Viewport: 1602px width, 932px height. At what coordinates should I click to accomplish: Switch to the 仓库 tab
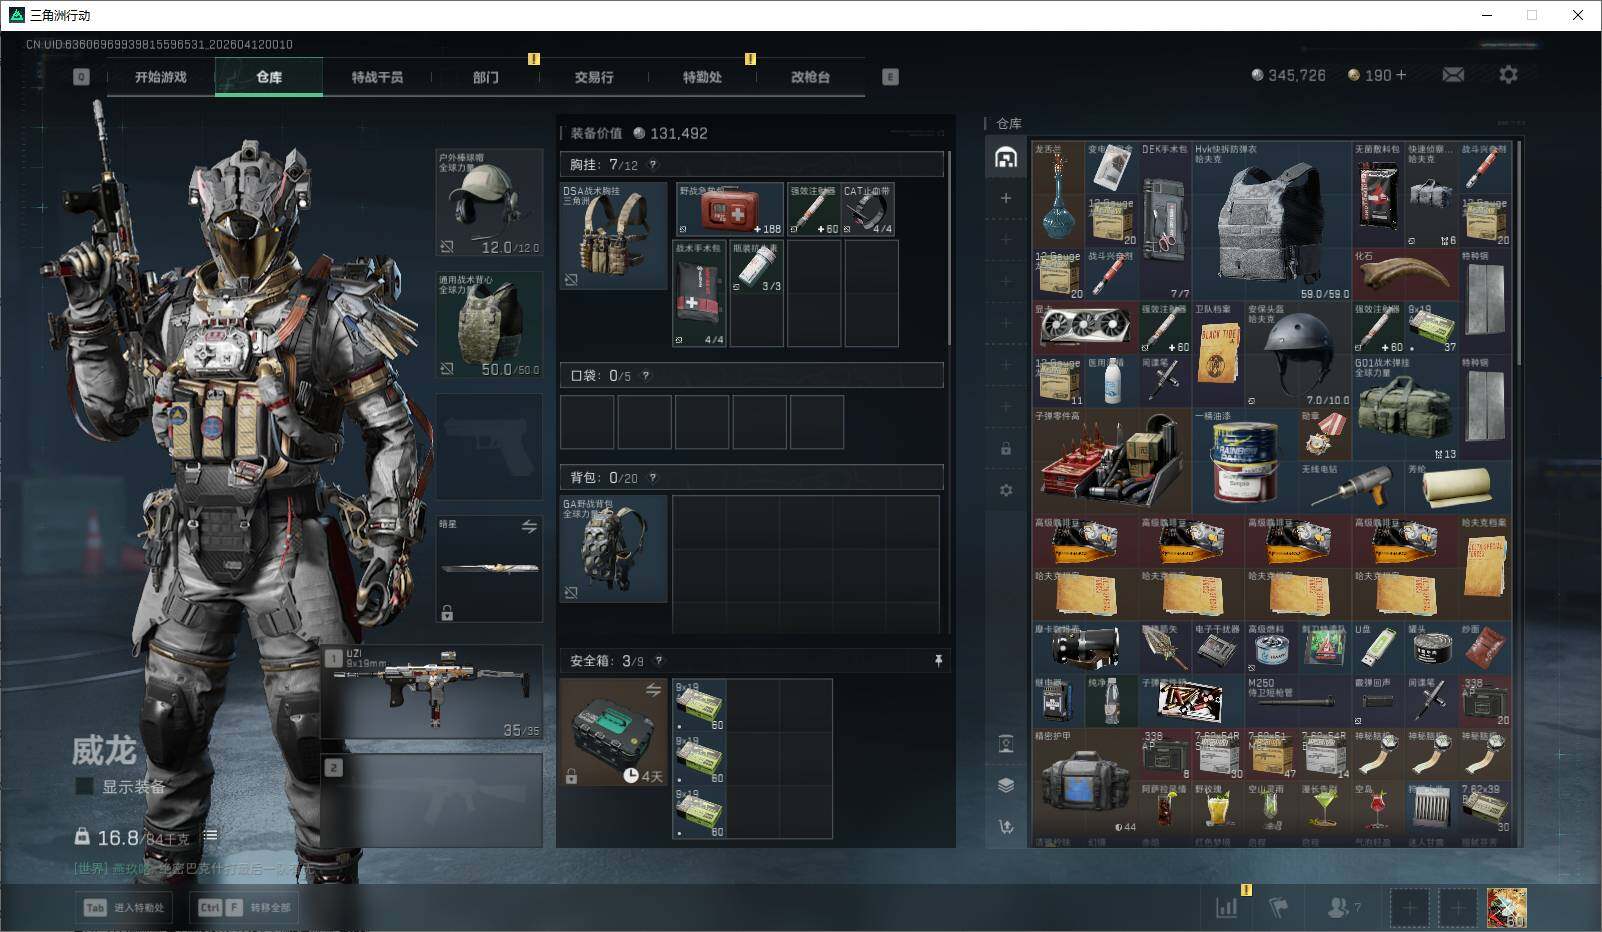pyautogui.click(x=269, y=77)
